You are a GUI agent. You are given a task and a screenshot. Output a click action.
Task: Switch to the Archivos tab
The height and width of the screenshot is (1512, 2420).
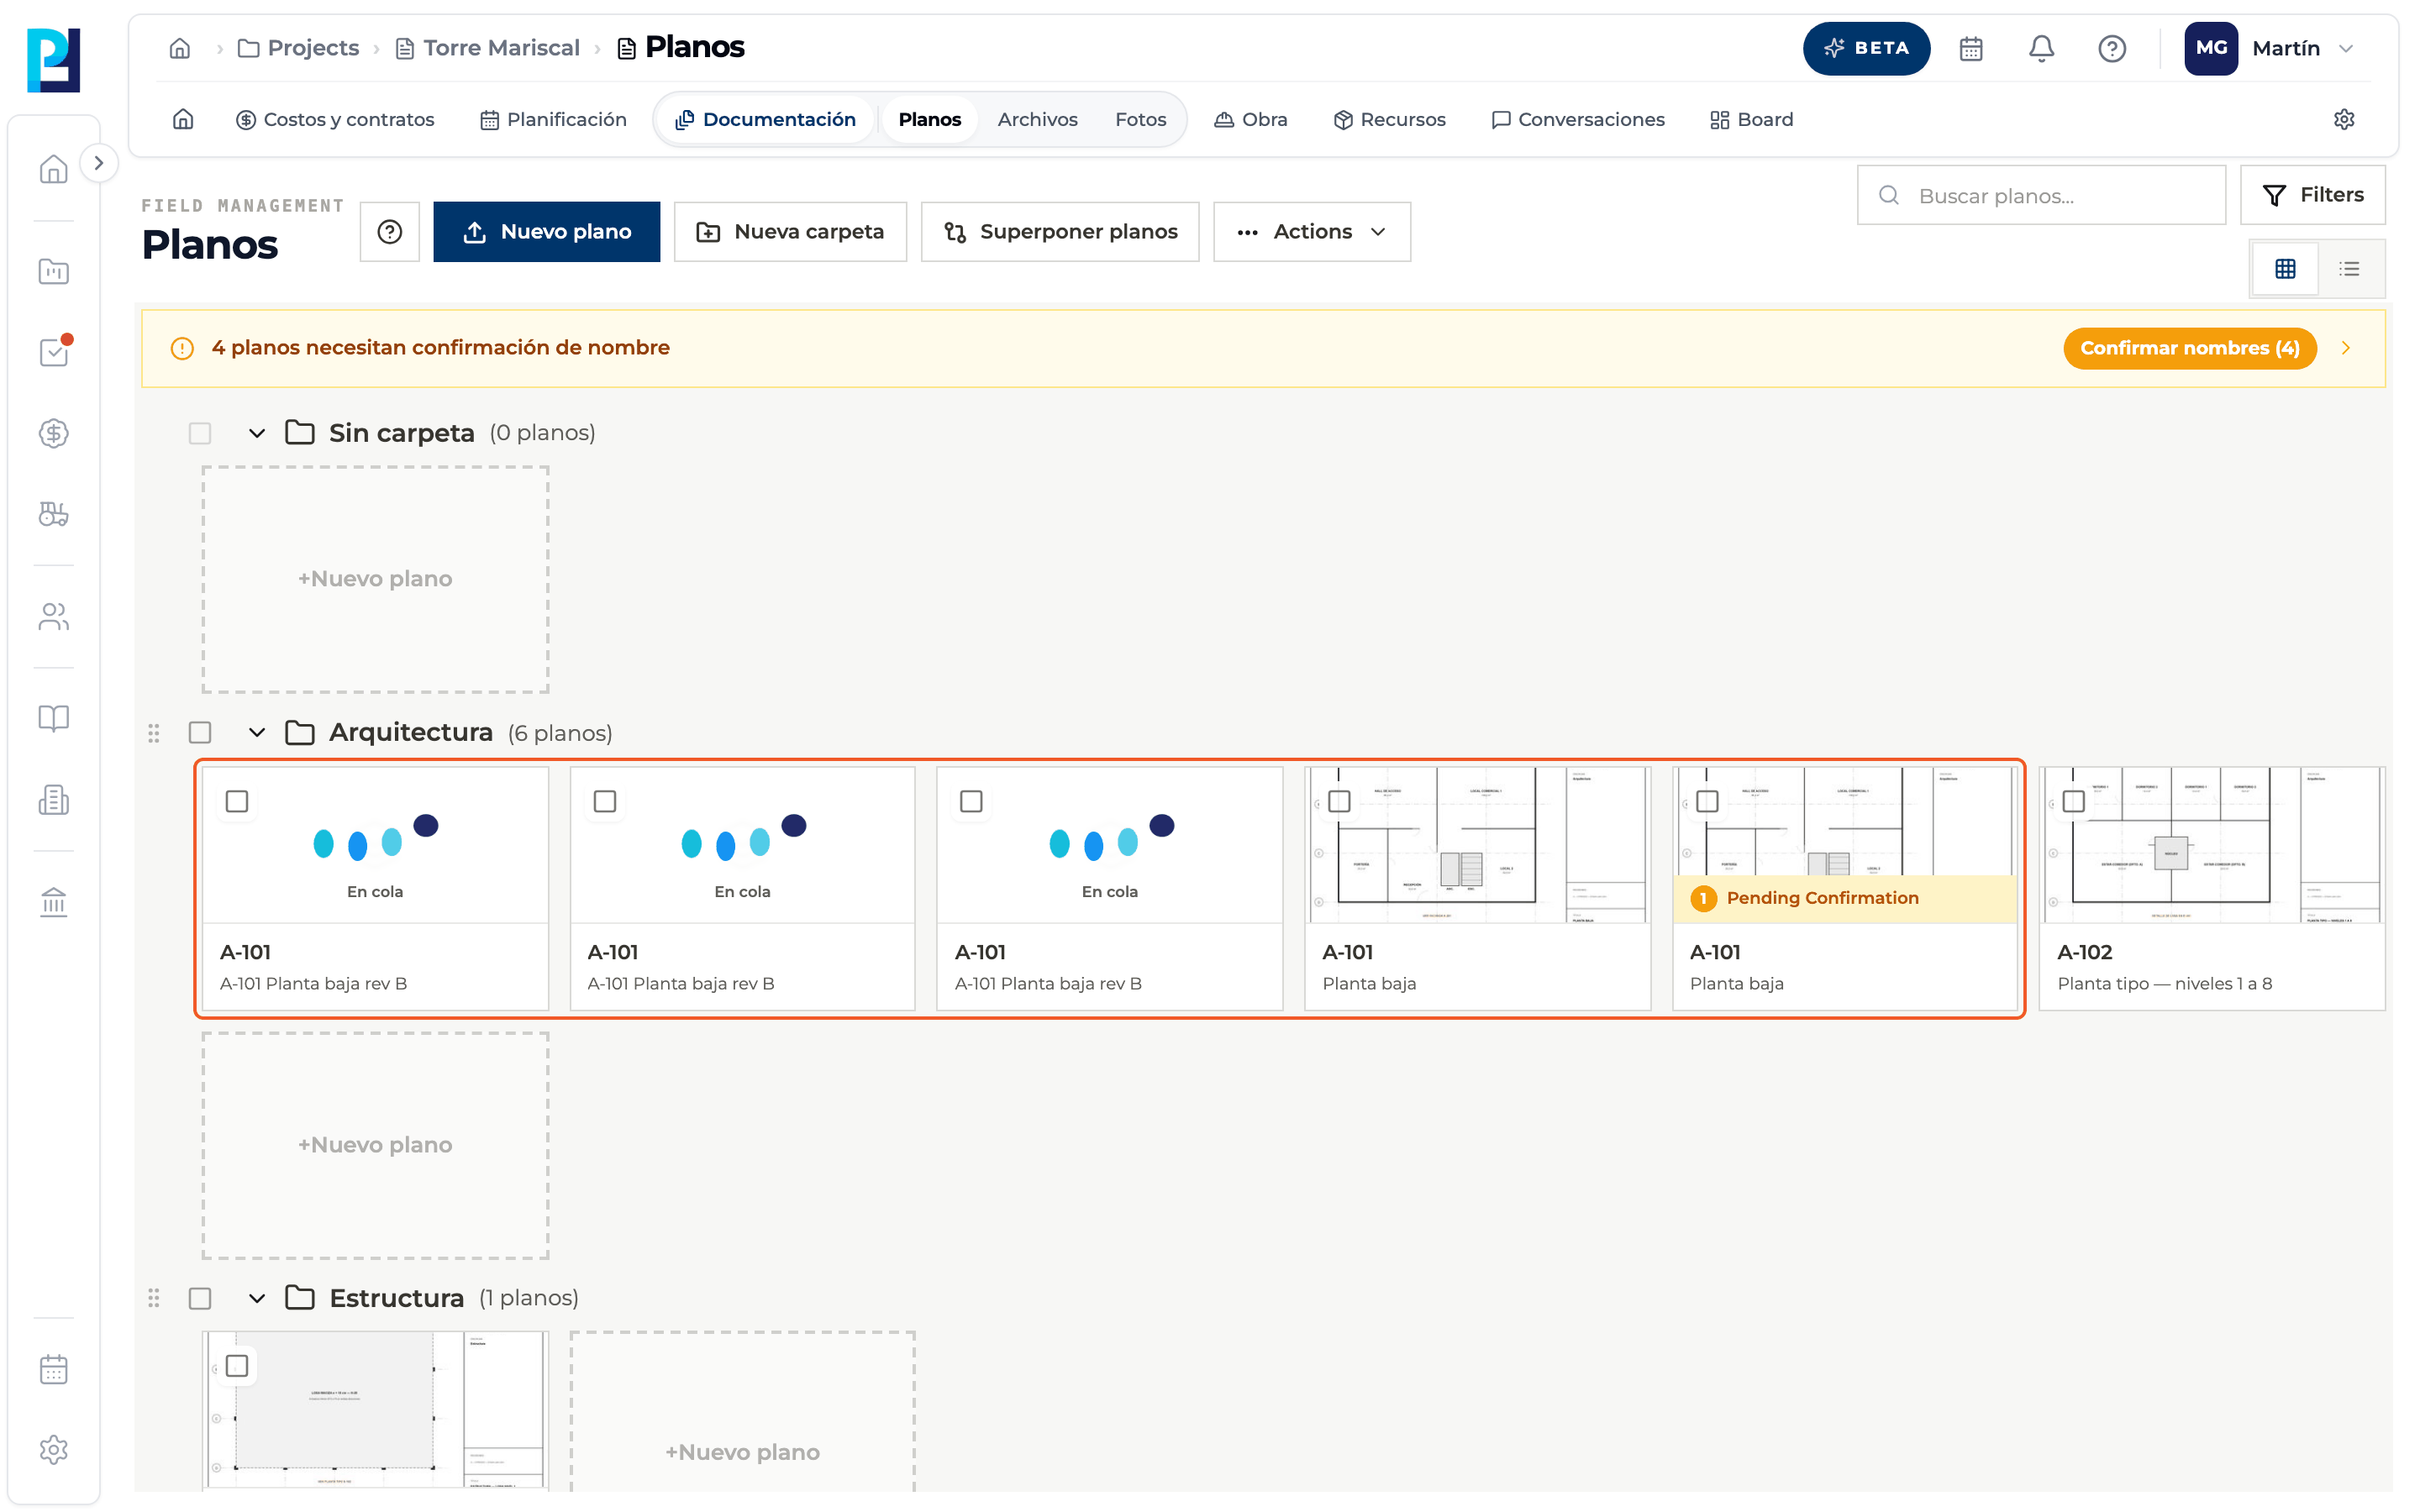click(x=1037, y=119)
